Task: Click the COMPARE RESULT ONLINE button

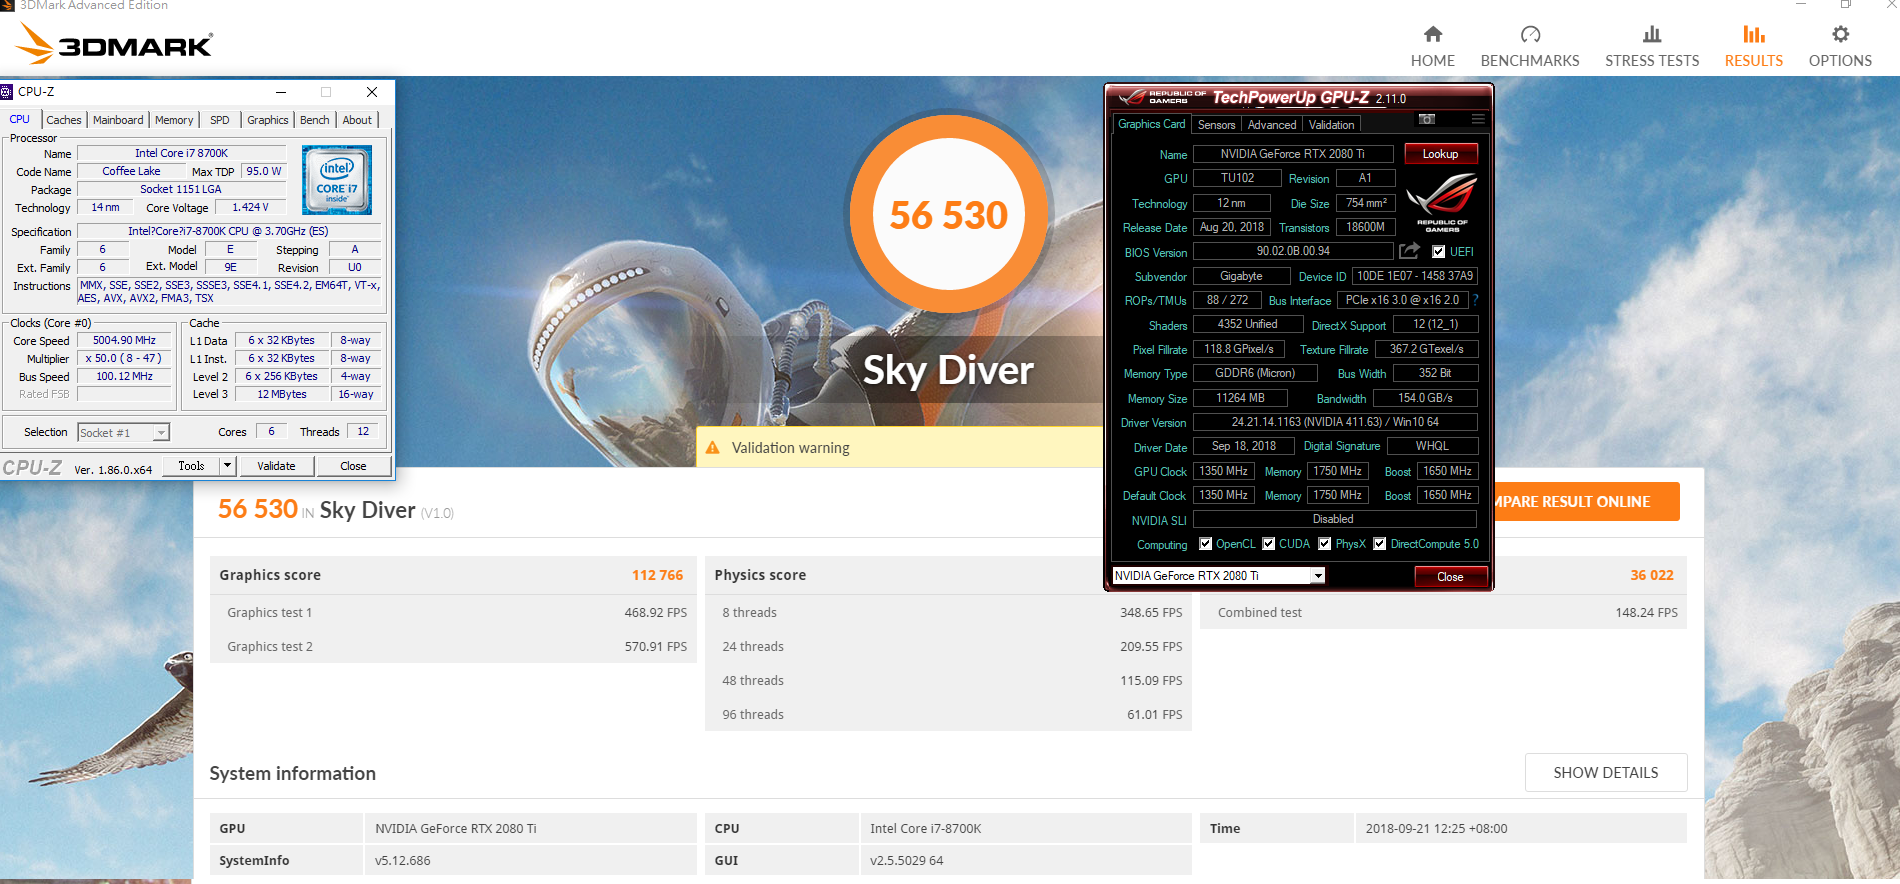Action: pos(1586,502)
